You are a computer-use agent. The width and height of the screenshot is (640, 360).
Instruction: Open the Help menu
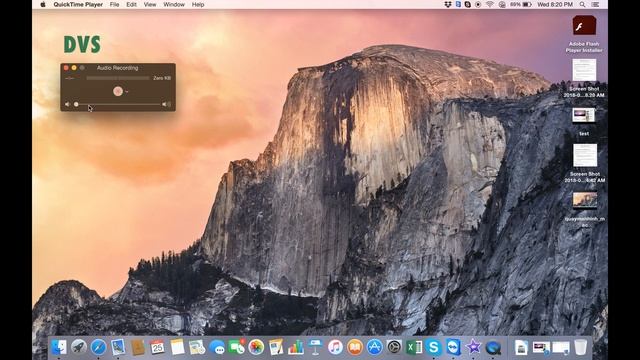point(198,4)
